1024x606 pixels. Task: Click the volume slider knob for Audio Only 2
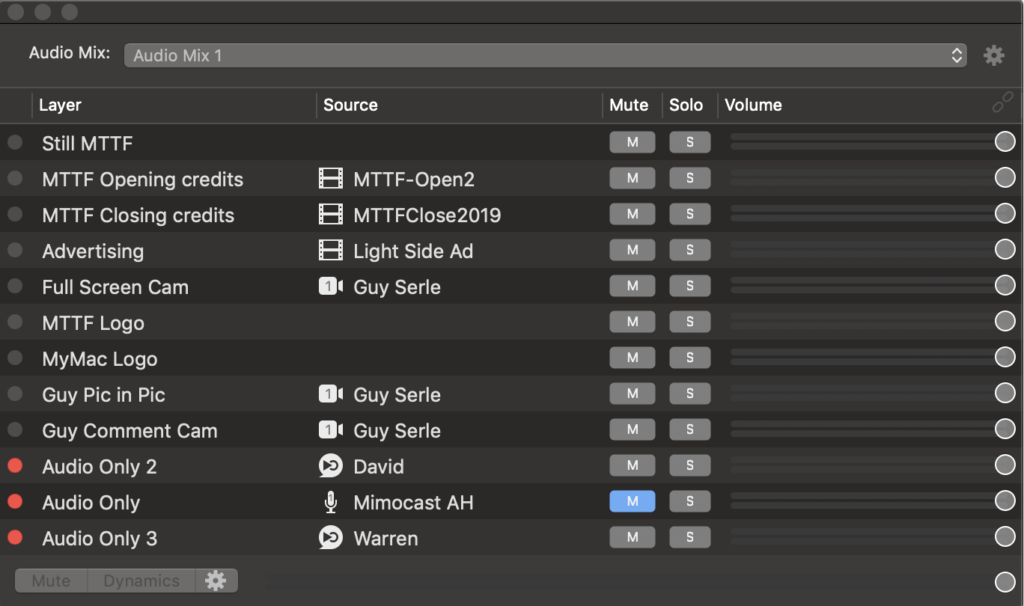pyautogui.click(x=1004, y=465)
